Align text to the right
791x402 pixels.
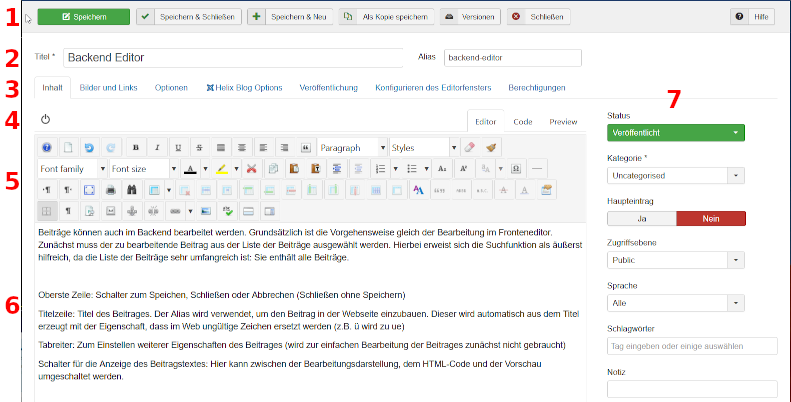coord(284,148)
